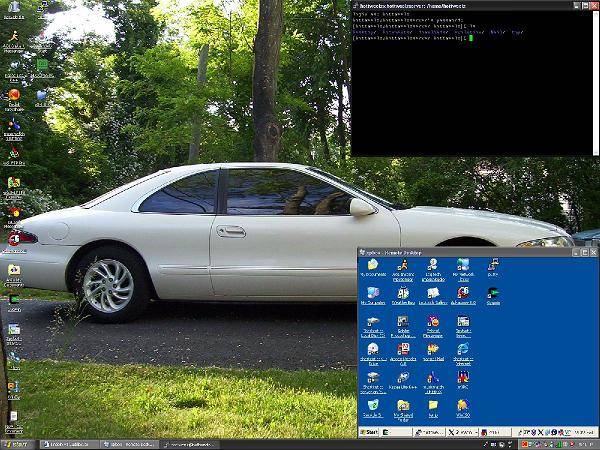Open window-shaped shortcut icon right of Yahoo Messenger
600x450 pixels.
click(463, 321)
